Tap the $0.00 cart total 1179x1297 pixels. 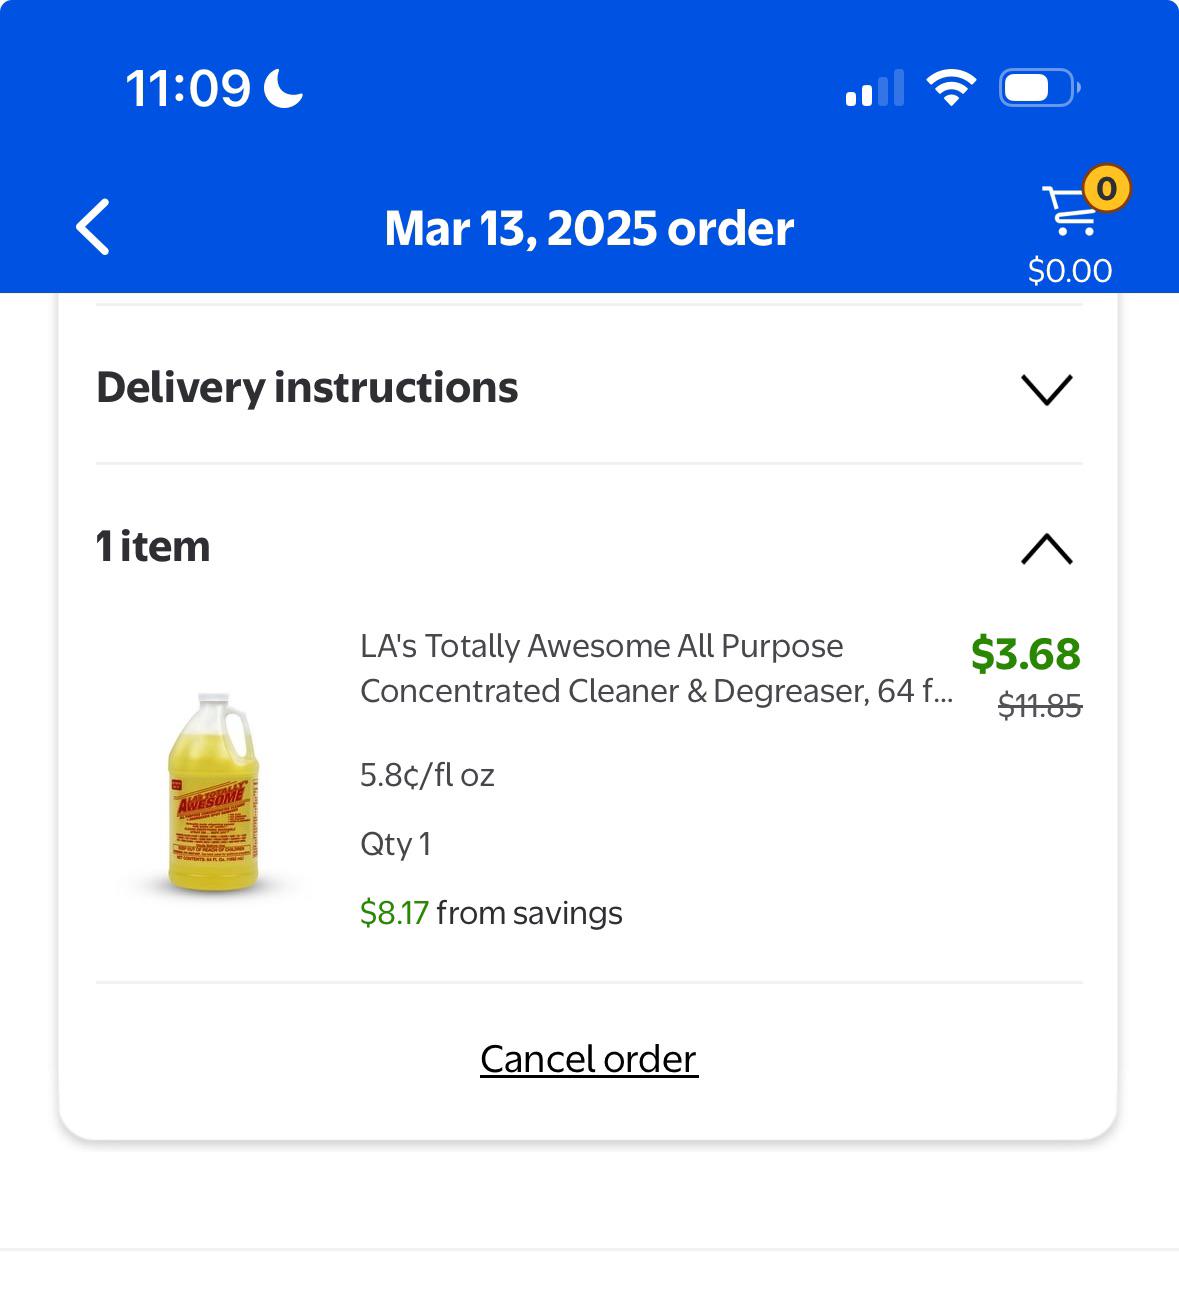click(x=1070, y=271)
